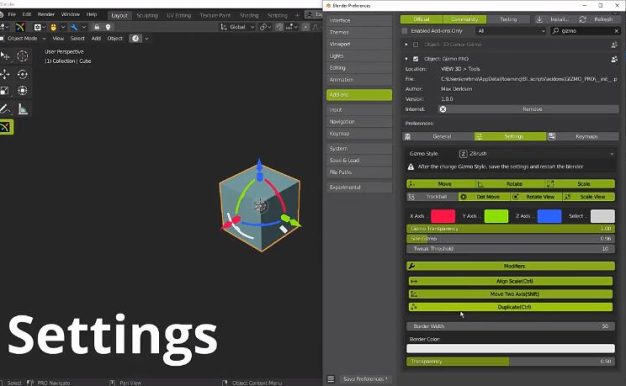Image resolution: width=626 pixels, height=386 pixels.
Task: Open the Object Mode dropdown
Action: coord(23,38)
